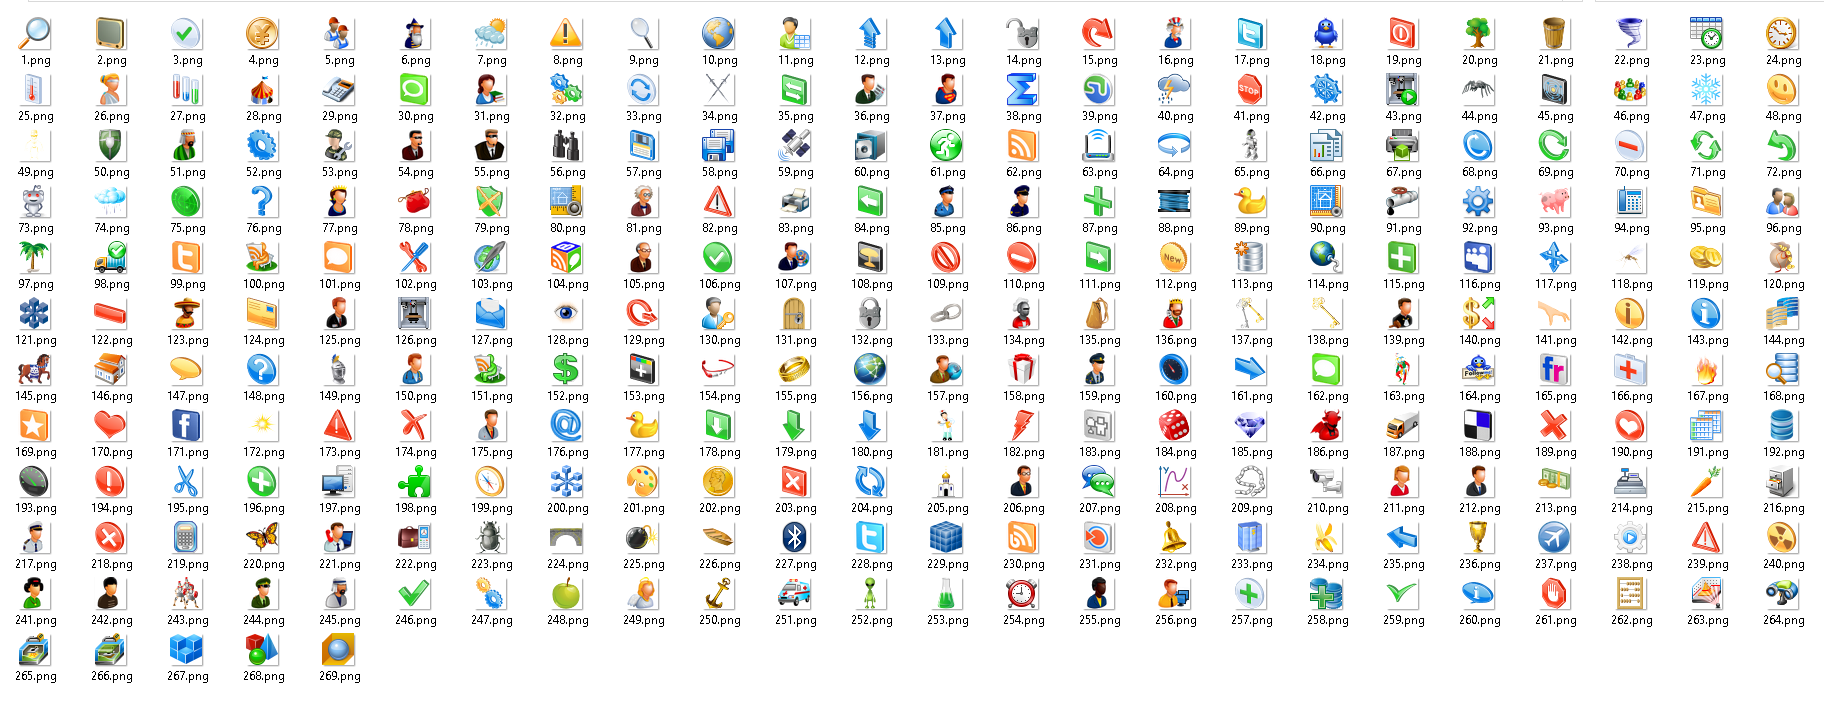Click the gold trophy icon 236.png

click(x=1479, y=538)
